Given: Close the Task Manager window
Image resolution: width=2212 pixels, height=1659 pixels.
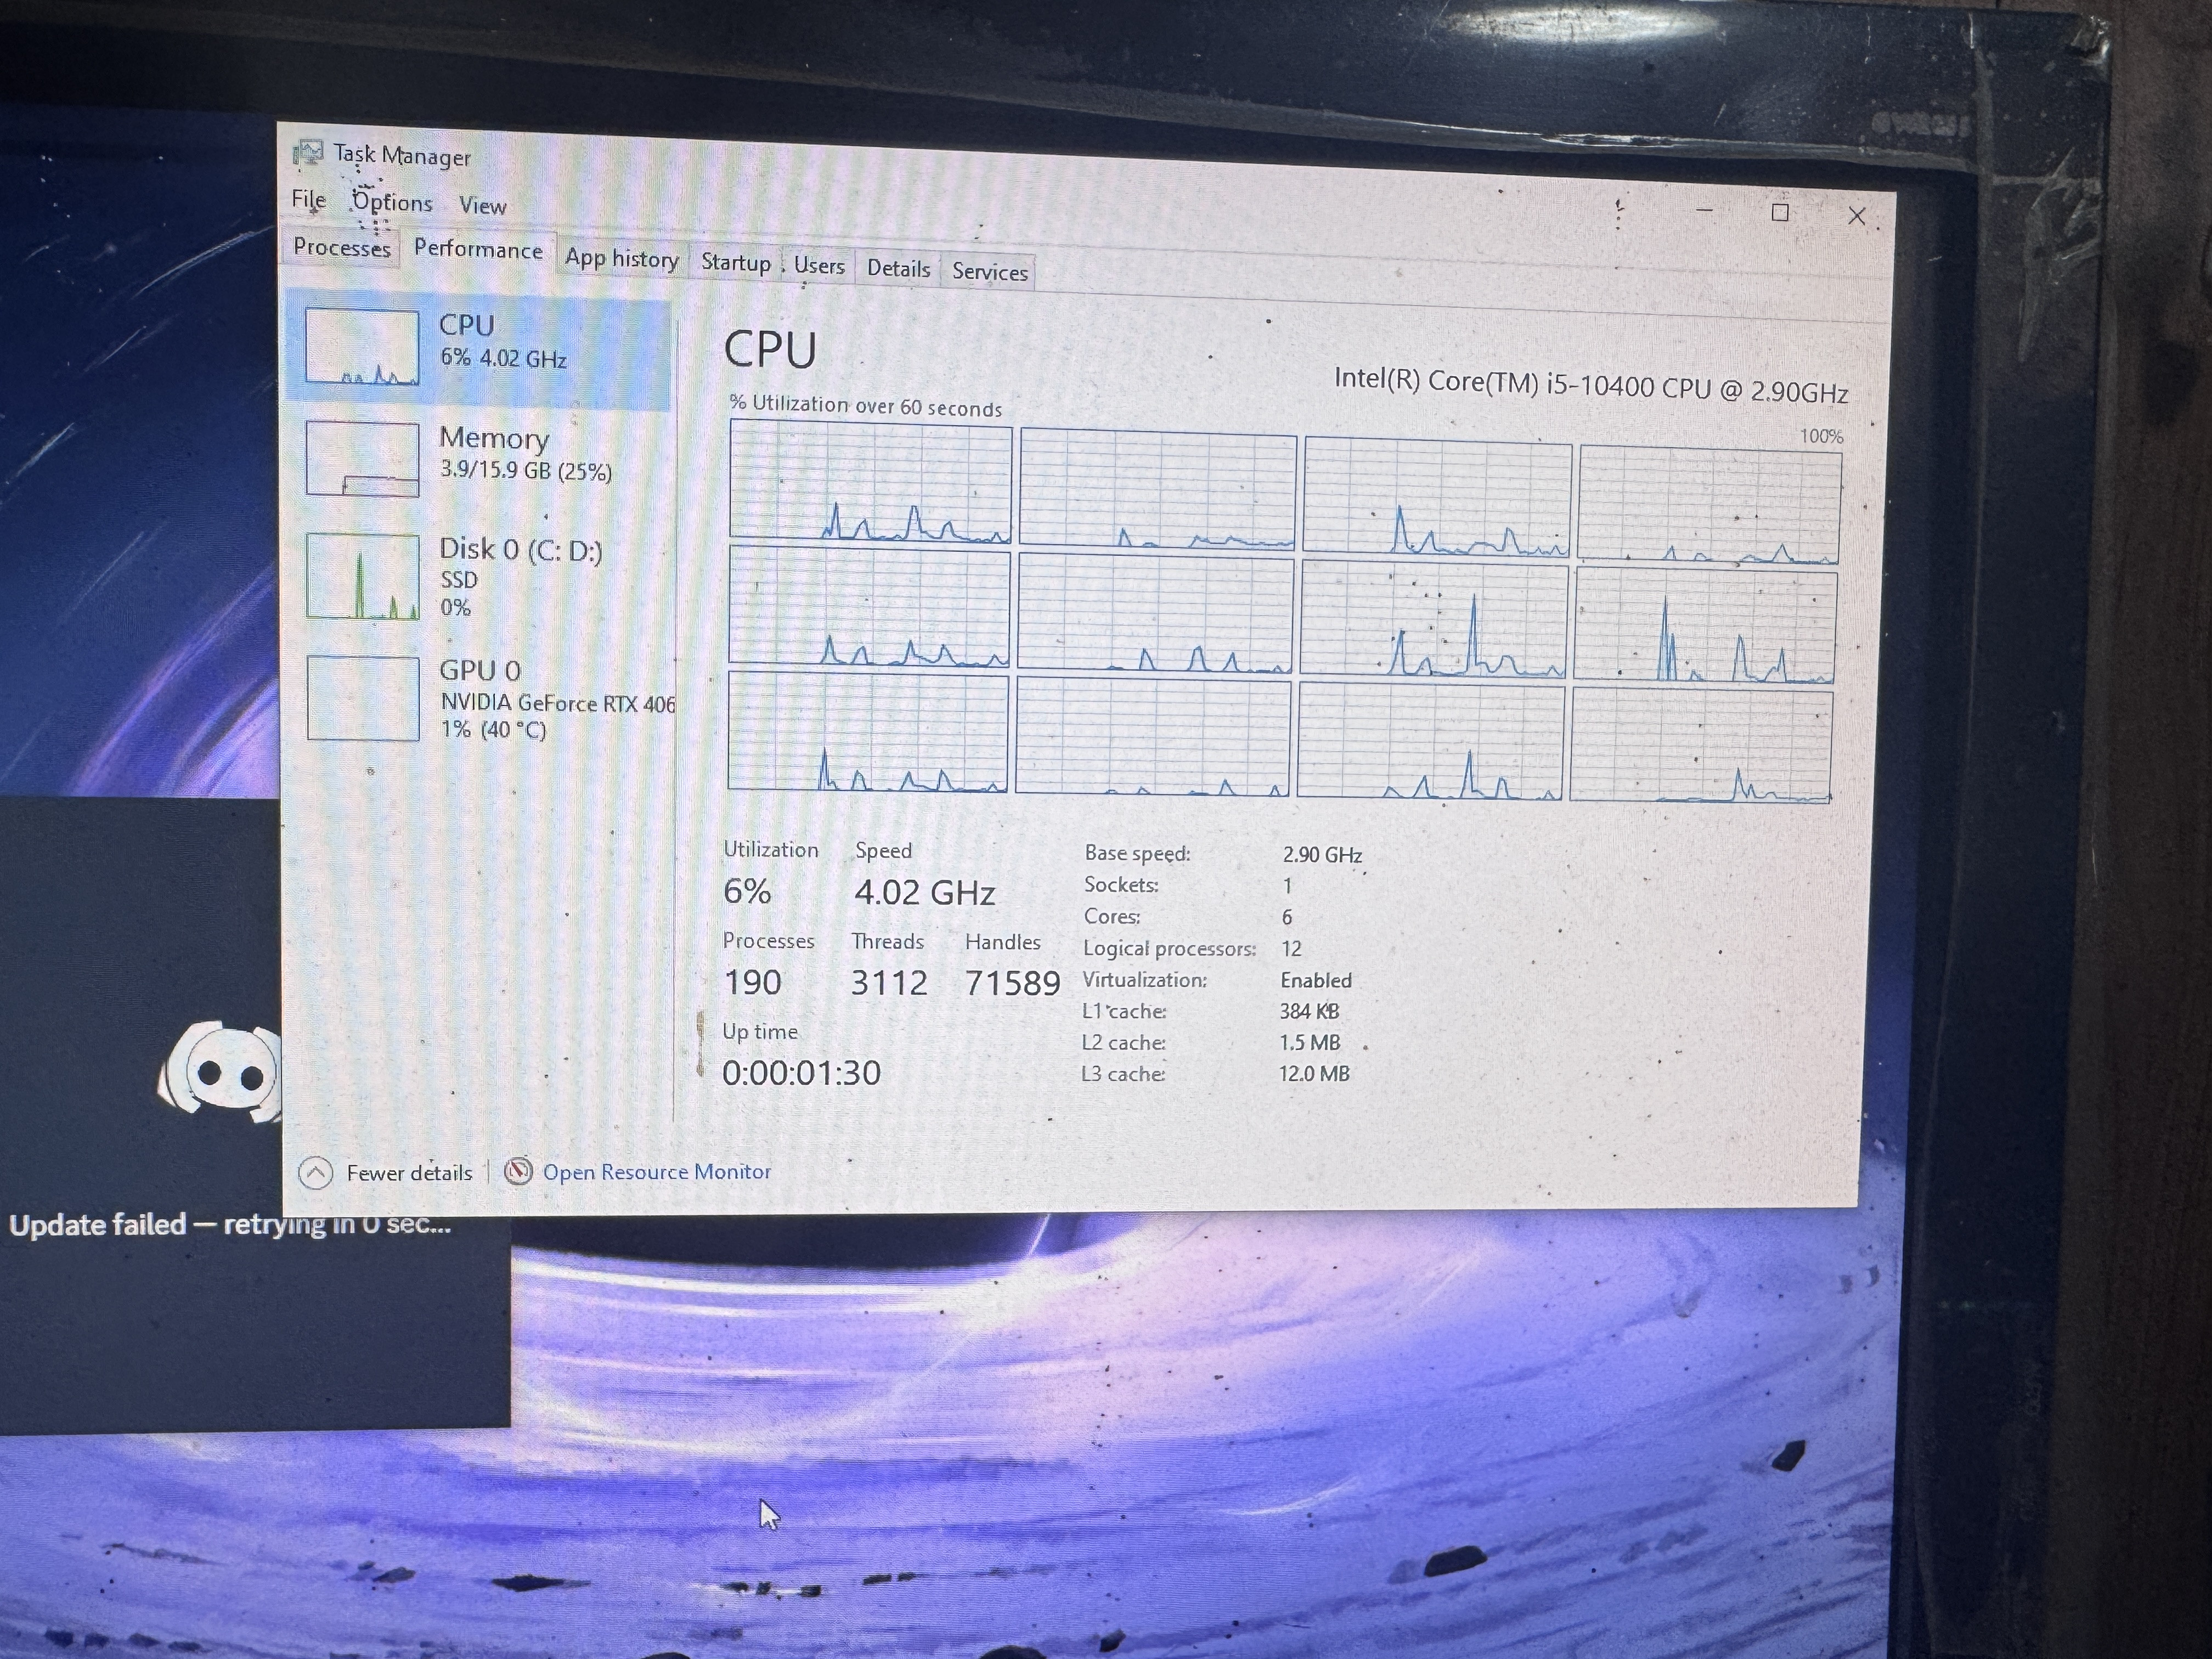Looking at the screenshot, I should 1857,216.
